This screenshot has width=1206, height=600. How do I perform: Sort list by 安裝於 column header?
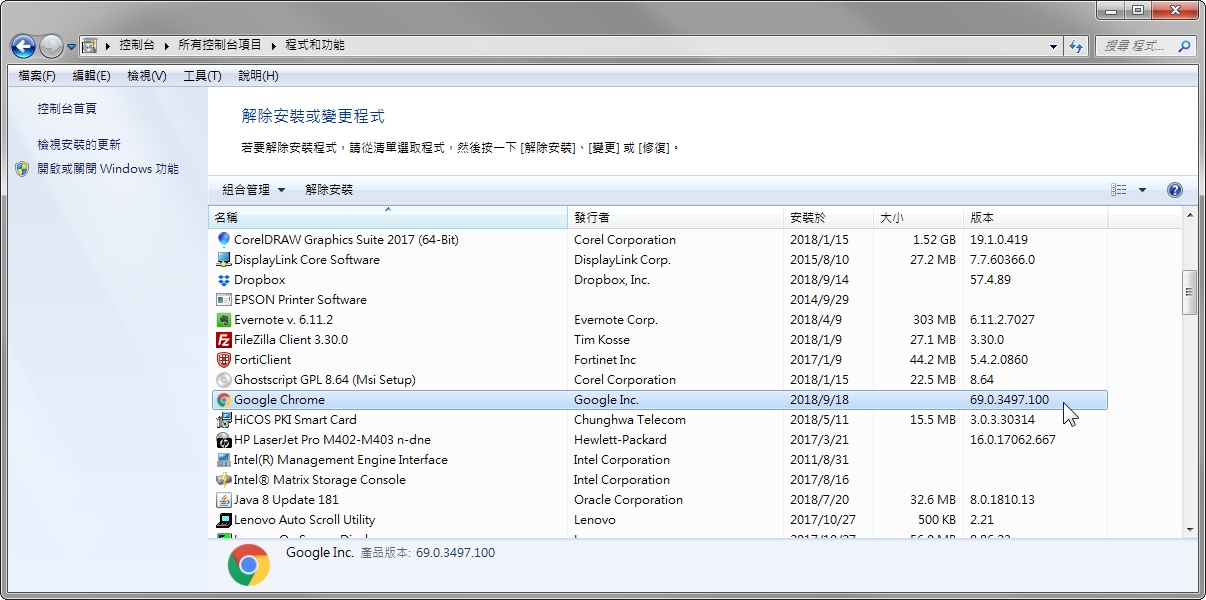[x=808, y=218]
